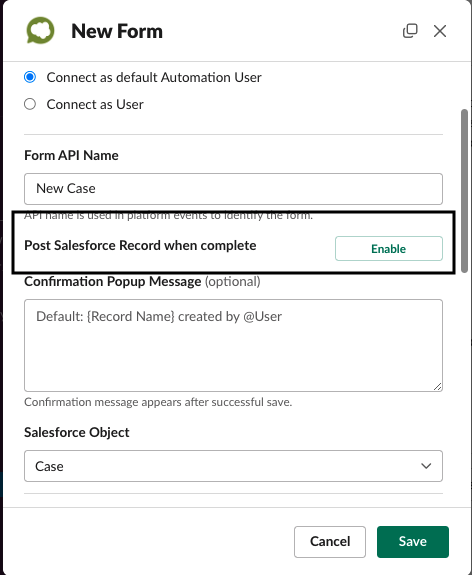Screen dimensions: 472x575
Task: Click the 'Connect as User' label text
Action: pos(95,105)
